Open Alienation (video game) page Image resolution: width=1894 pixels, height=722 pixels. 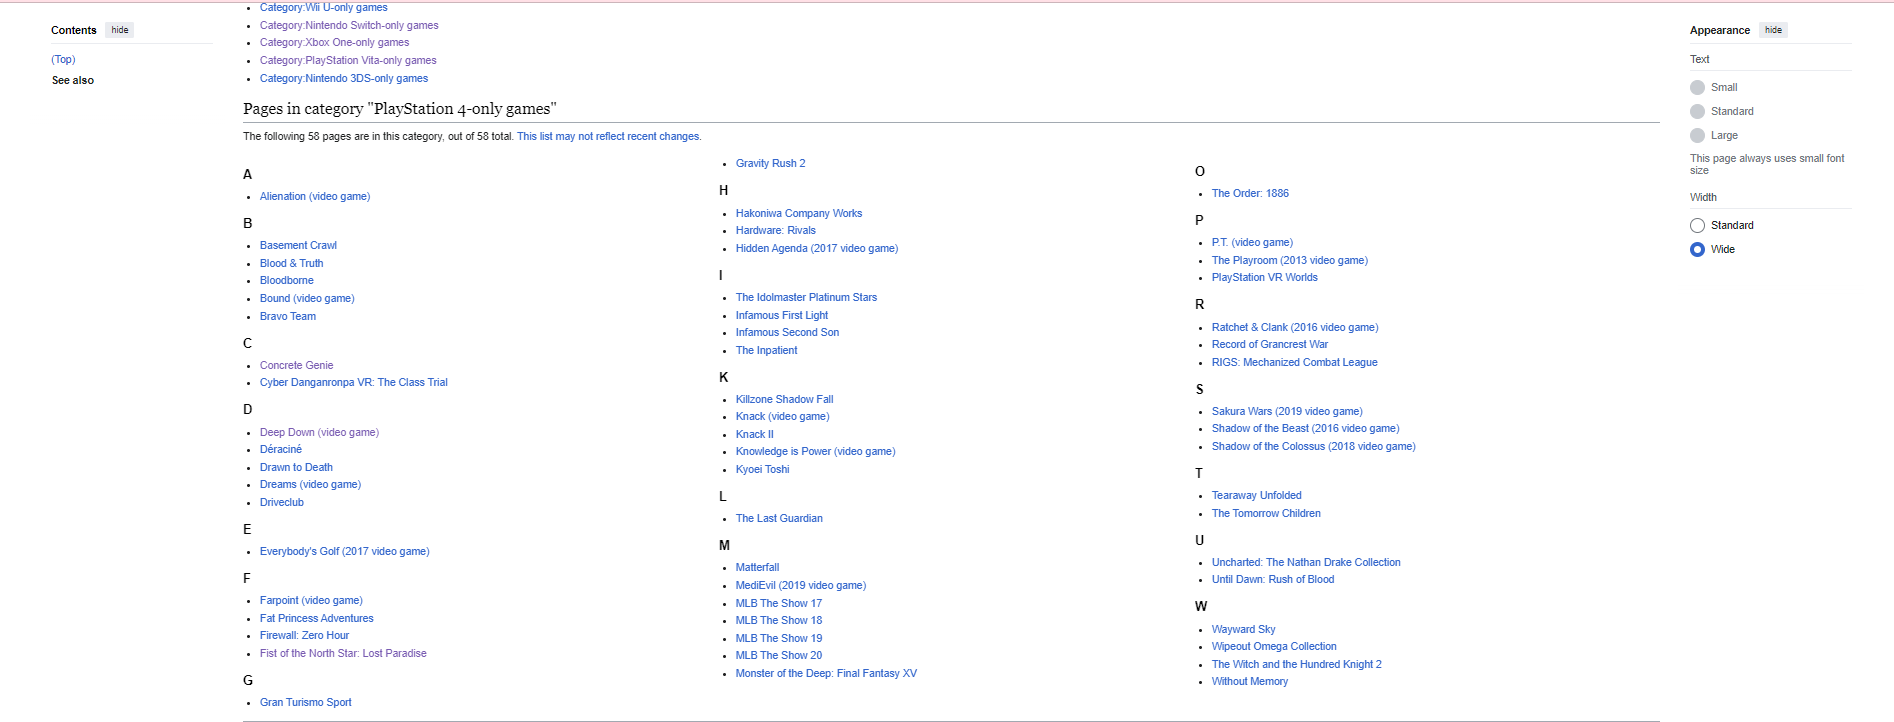tap(315, 196)
